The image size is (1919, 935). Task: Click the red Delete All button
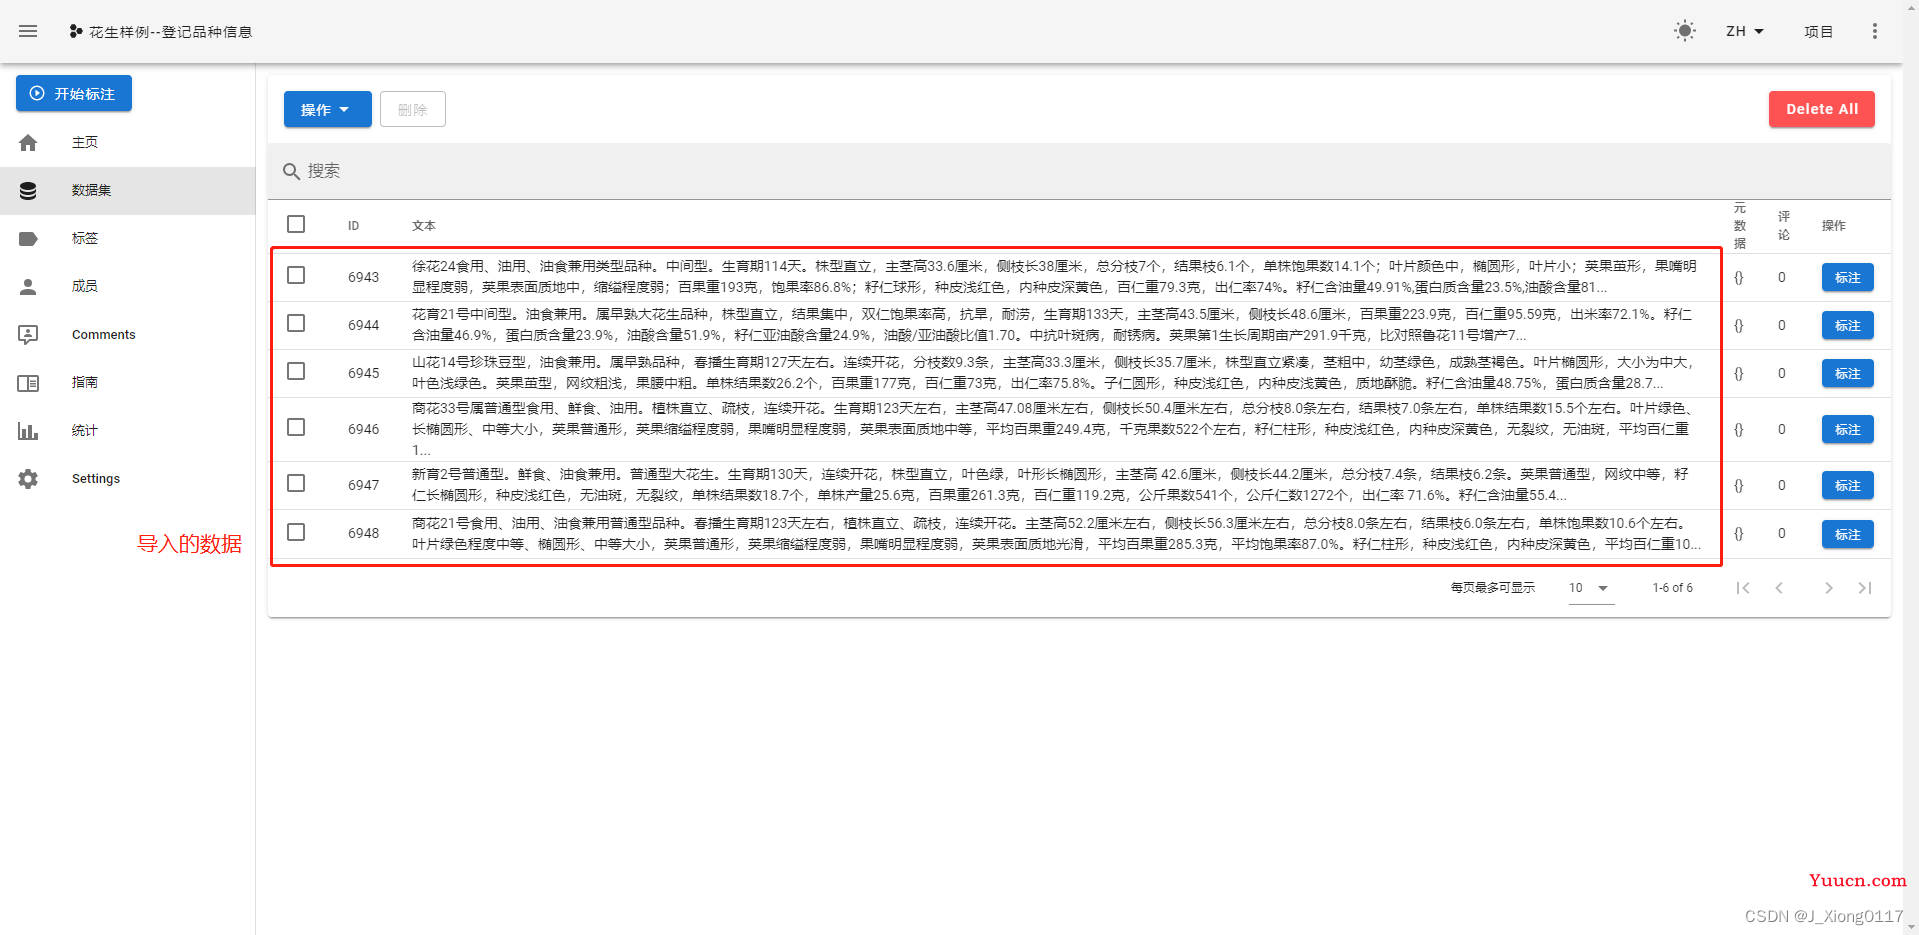[1821, 109]
